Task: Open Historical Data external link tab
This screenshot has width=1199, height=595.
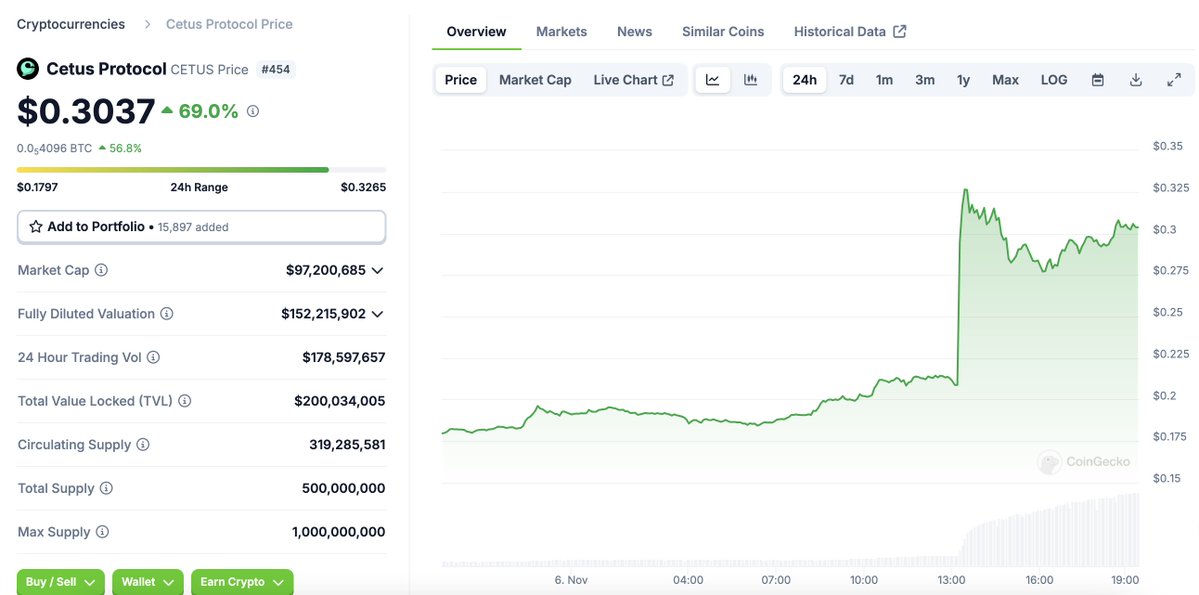Action: pos(850,31)
